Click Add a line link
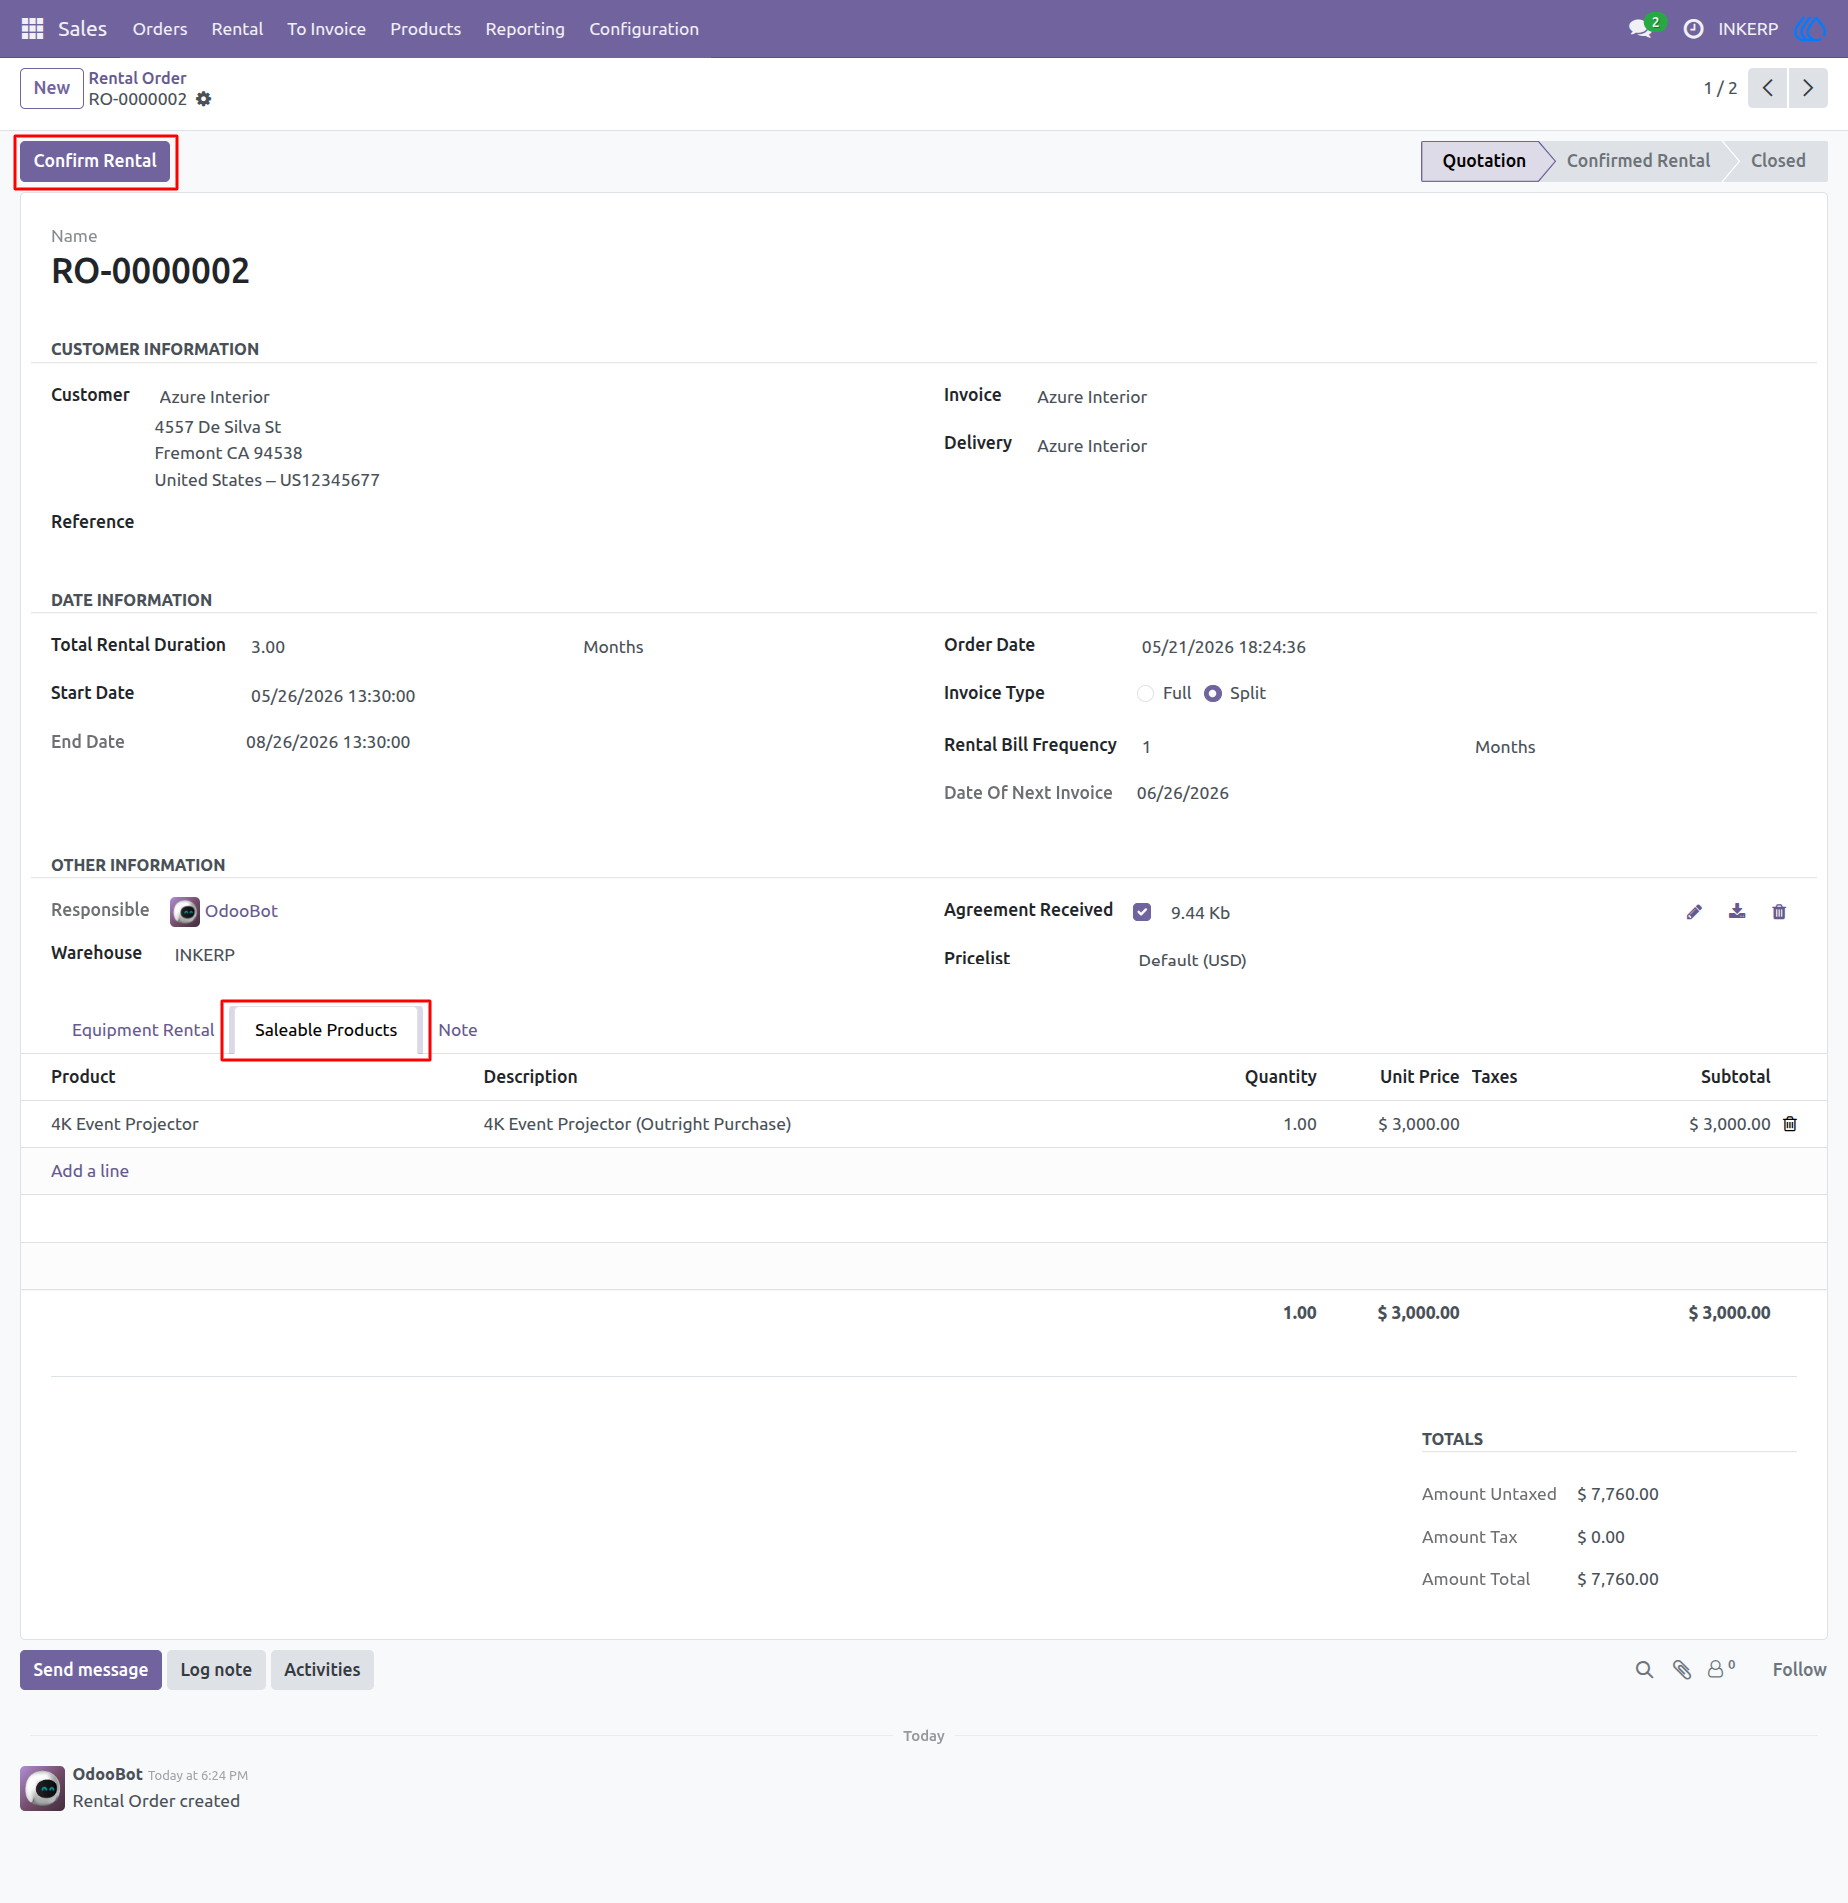Image resolution: width=1848 pixels, height=1903 pixels. click(x=90, y=1171)
